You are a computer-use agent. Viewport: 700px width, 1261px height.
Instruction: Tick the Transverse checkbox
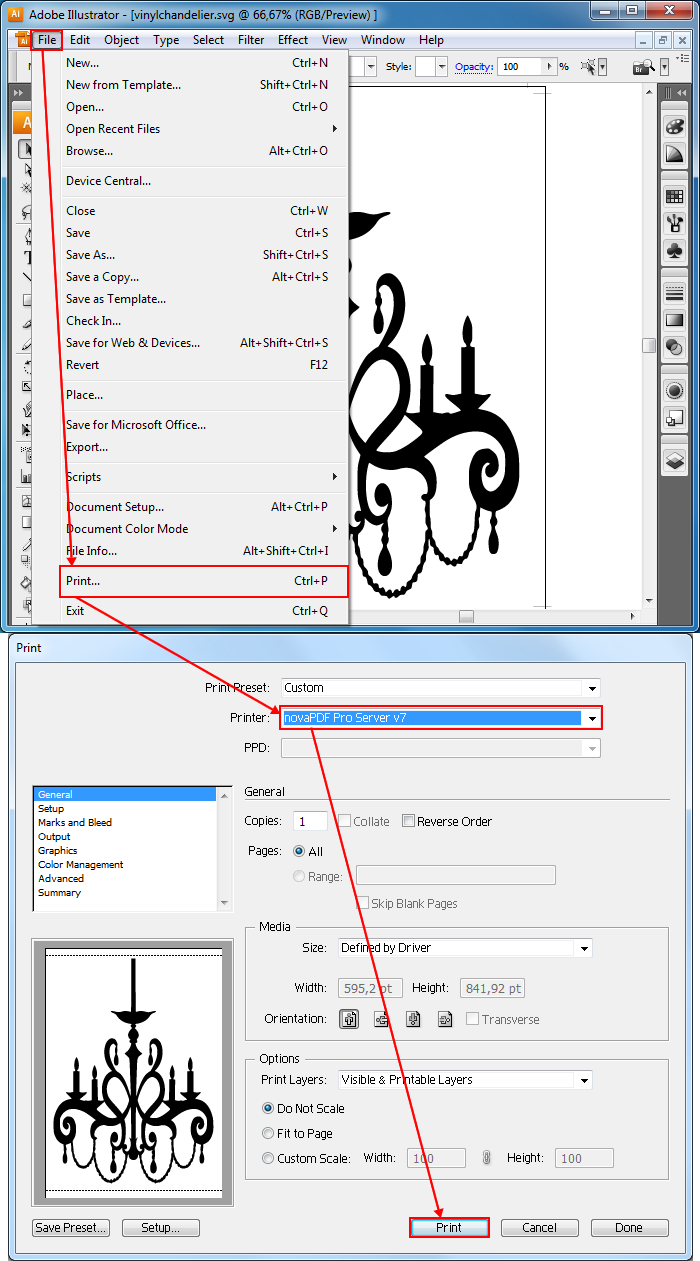click(473, 1019)
